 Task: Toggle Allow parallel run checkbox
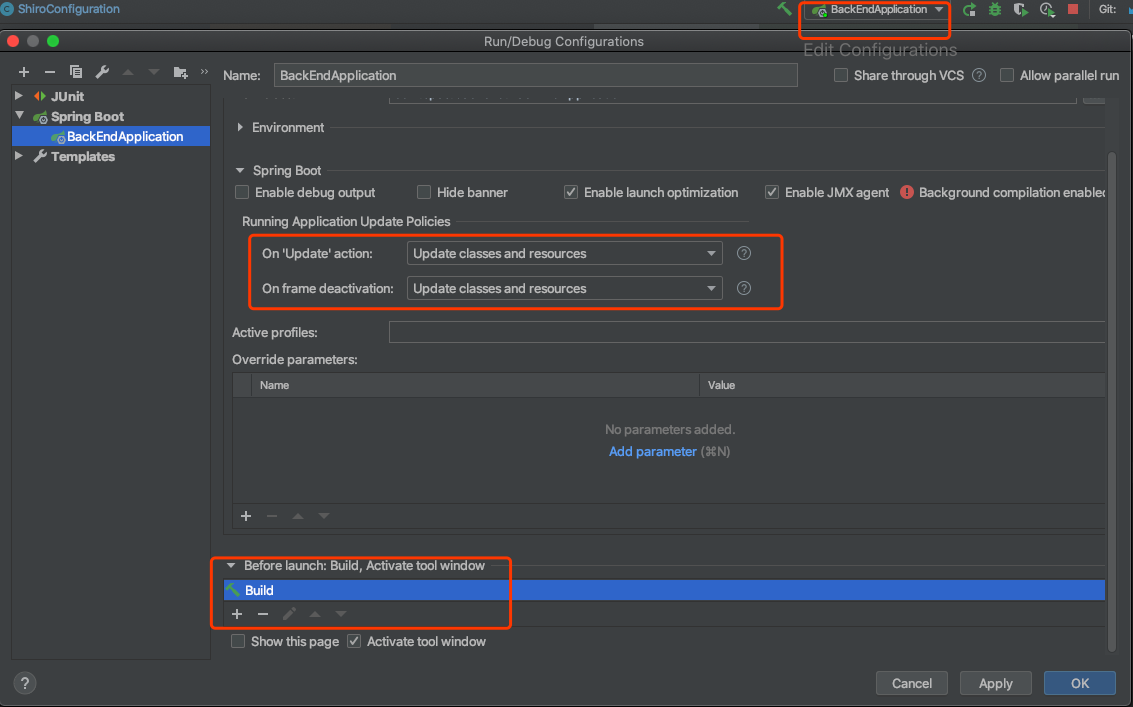point(1007,75)
